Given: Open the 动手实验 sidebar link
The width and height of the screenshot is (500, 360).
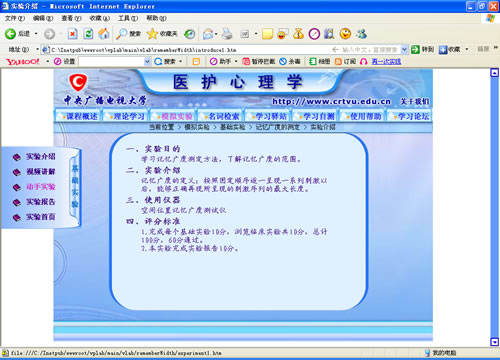Looking at the screenshot, I should pos(41,187).
